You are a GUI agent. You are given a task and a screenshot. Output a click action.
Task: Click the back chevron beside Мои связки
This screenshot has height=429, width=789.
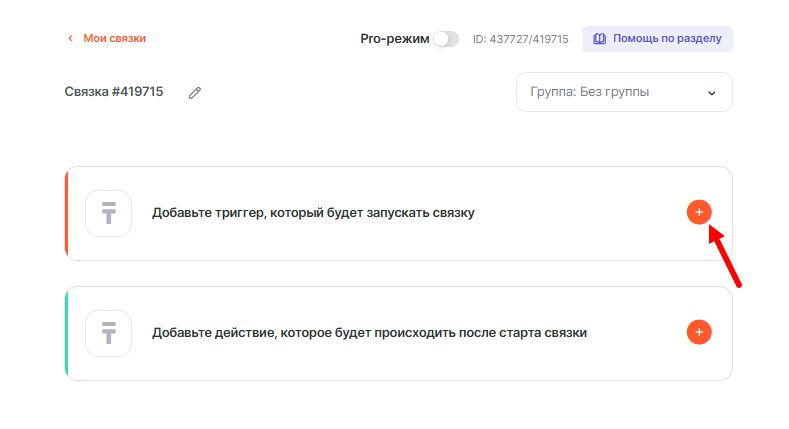click(x=70, y=39)
